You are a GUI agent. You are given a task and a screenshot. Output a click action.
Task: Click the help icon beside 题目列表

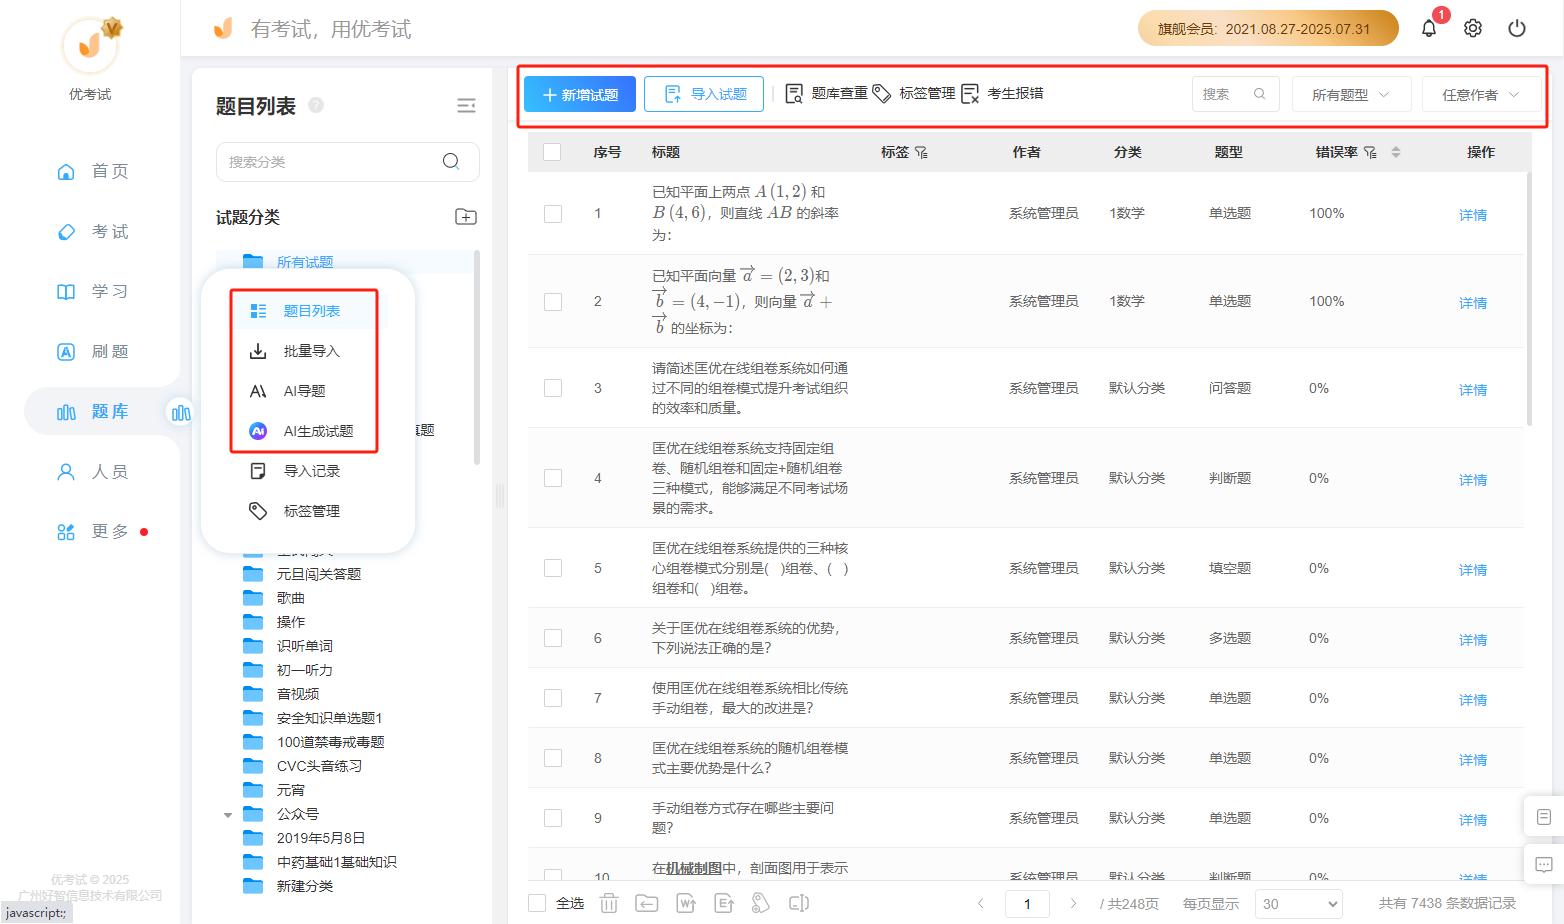(316, 105)
